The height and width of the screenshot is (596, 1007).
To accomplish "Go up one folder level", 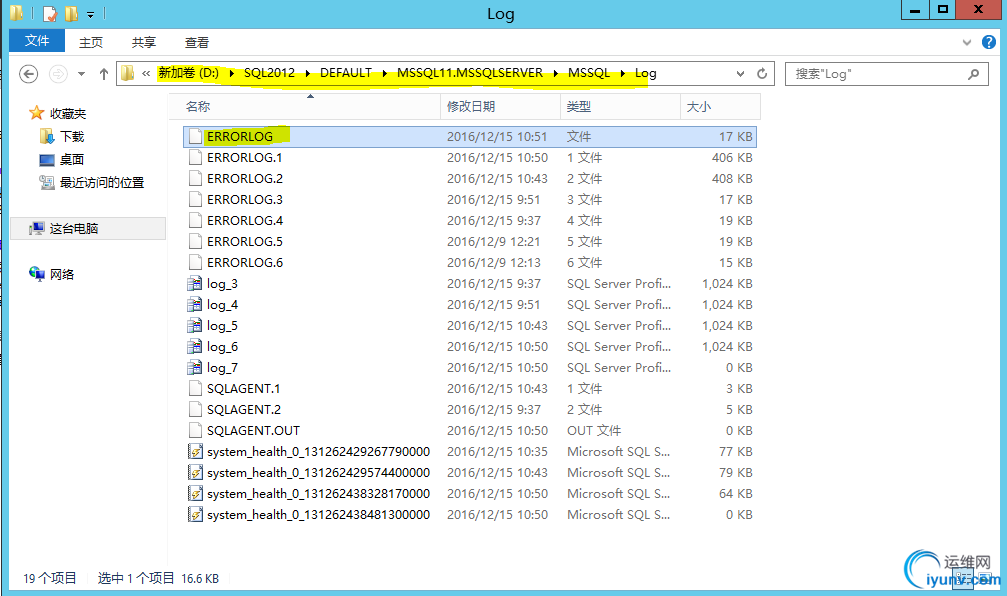I will tap(103, 74).
